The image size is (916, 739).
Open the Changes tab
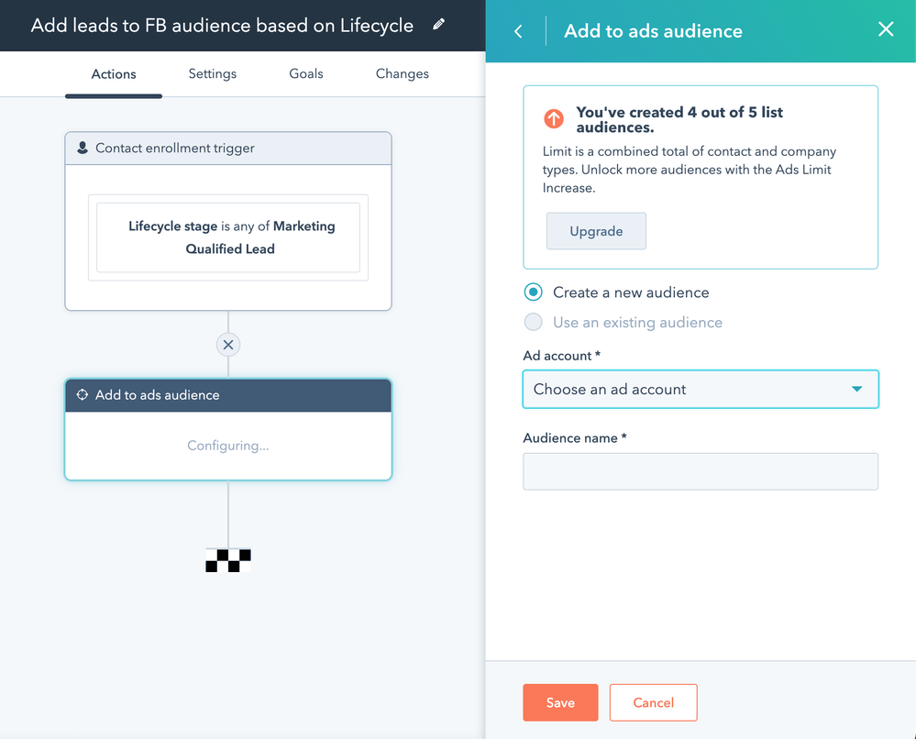pyautogui.click(x=403, y=74)
